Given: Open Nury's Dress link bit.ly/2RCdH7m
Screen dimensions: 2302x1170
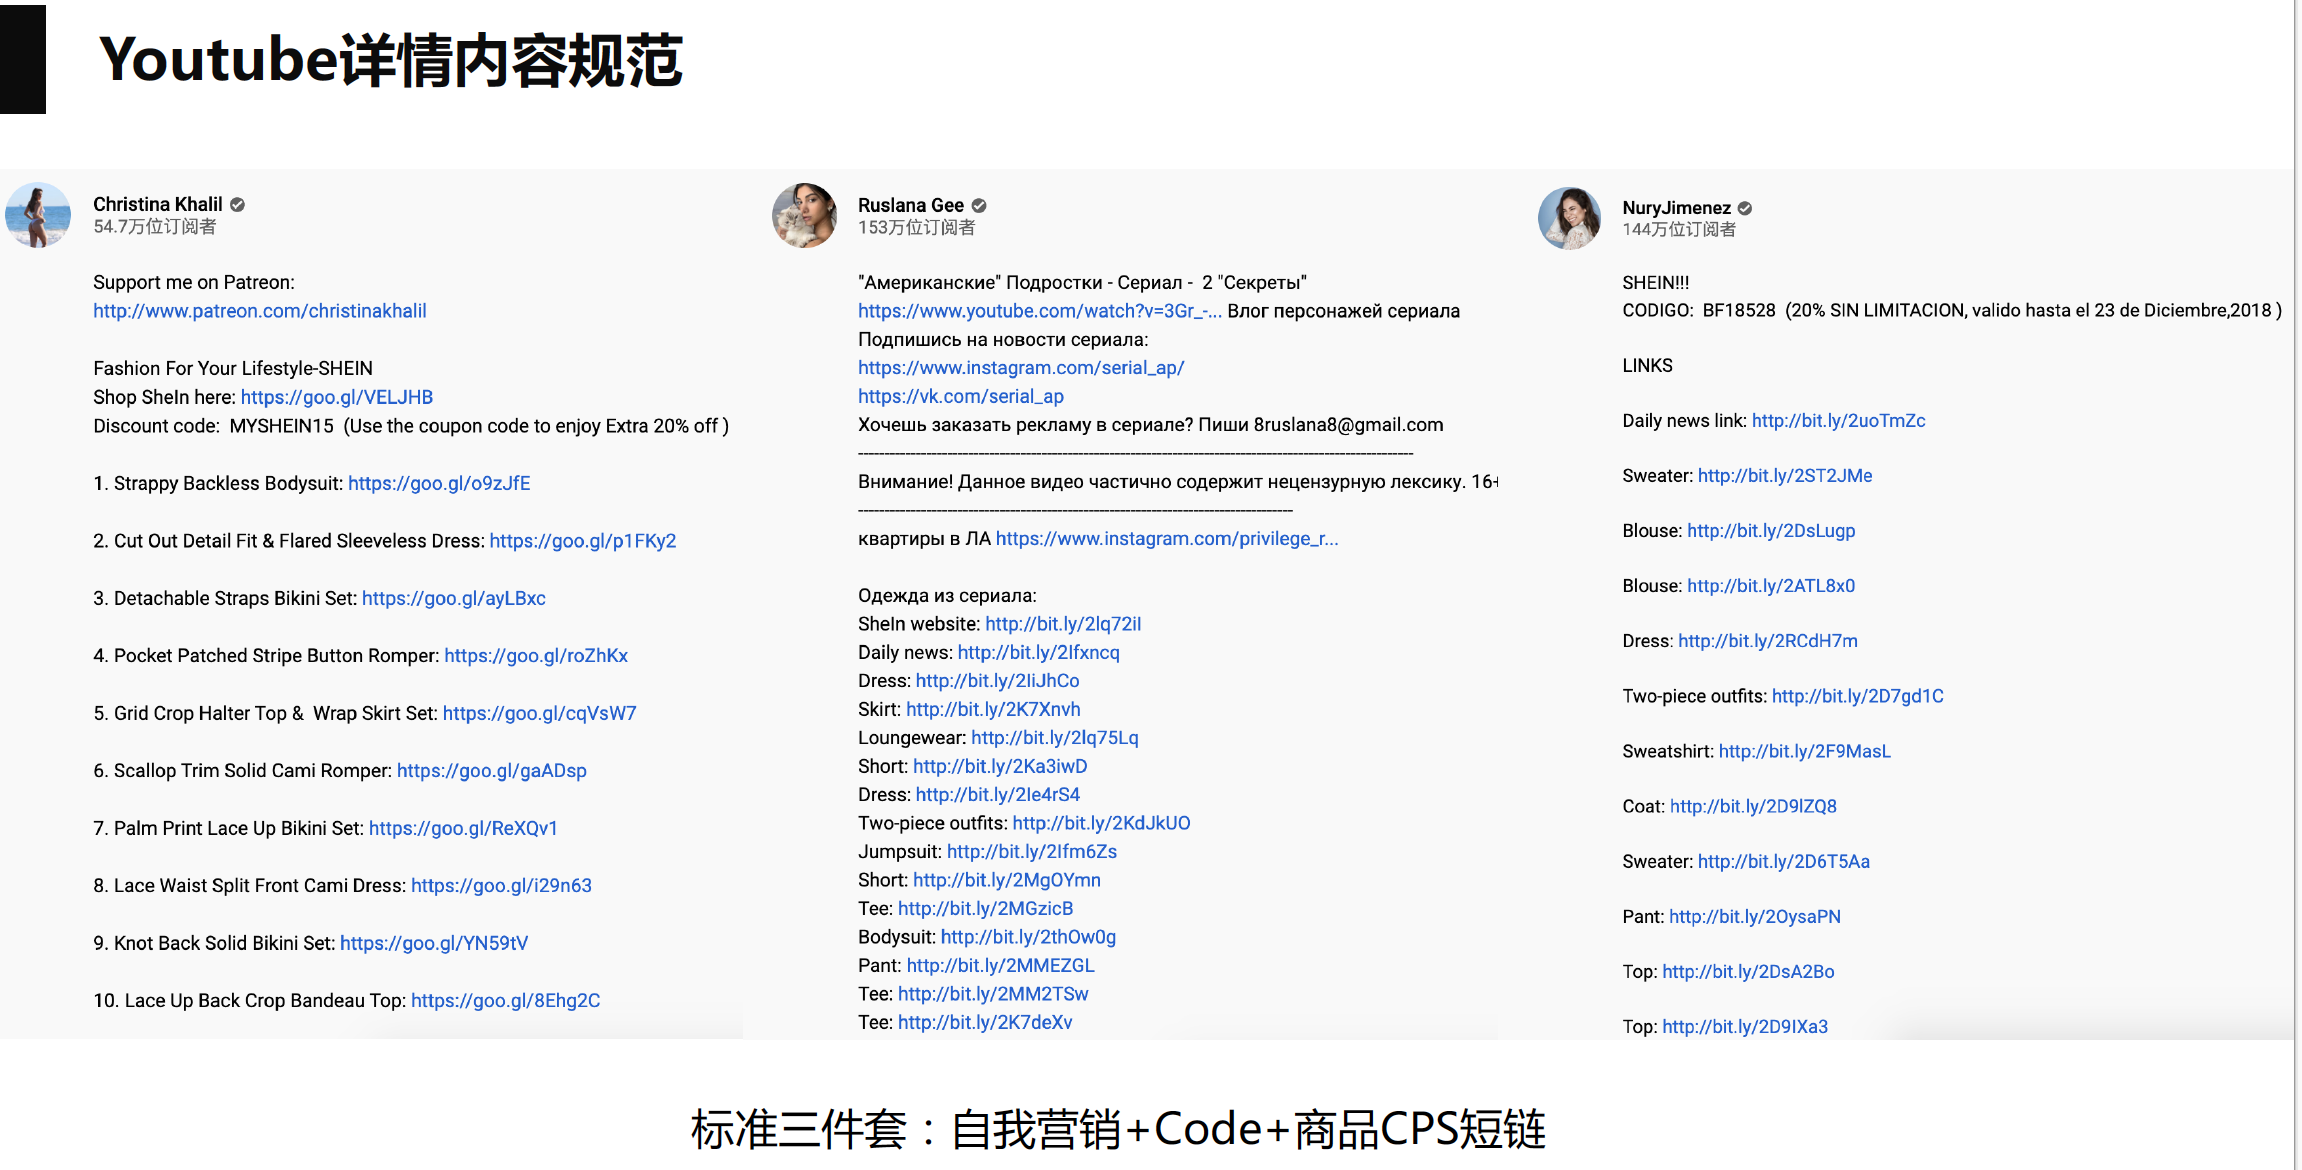Looking at the screenshot, I should pyautogui.click(x=1768, y=641).
